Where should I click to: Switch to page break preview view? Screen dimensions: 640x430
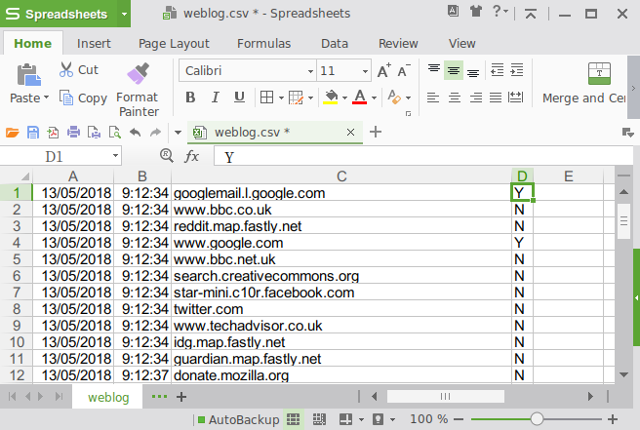319,419
